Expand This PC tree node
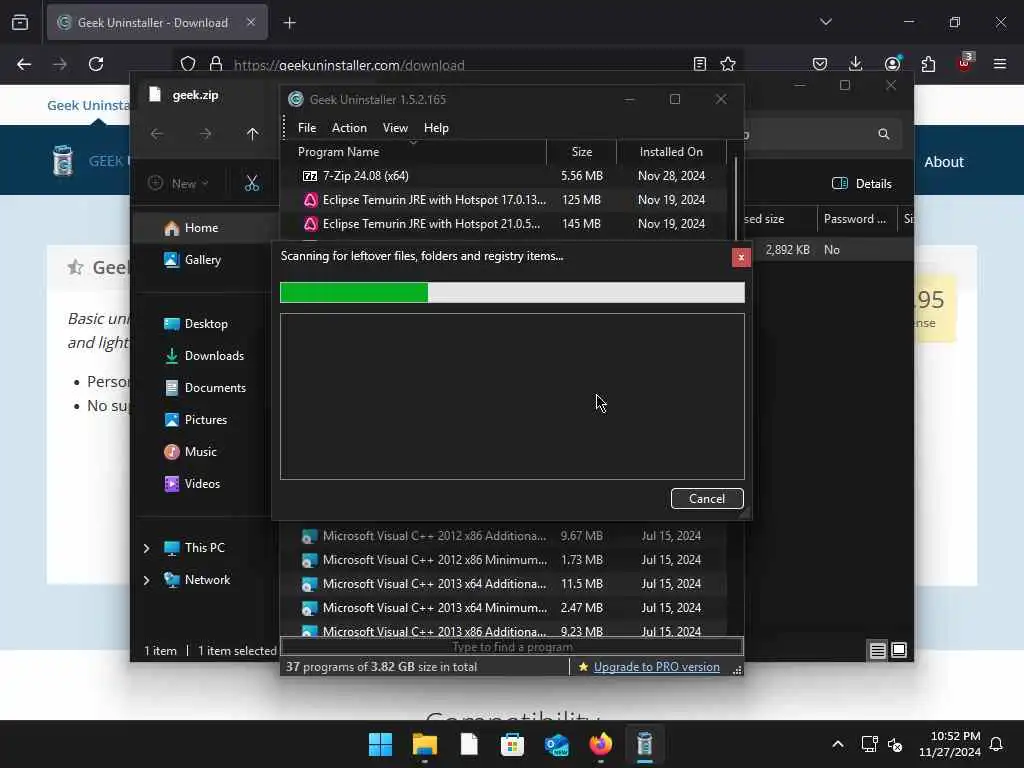The height and width of the screenshot is (768, 1024). pyautogui.click(x=146, y=548)
